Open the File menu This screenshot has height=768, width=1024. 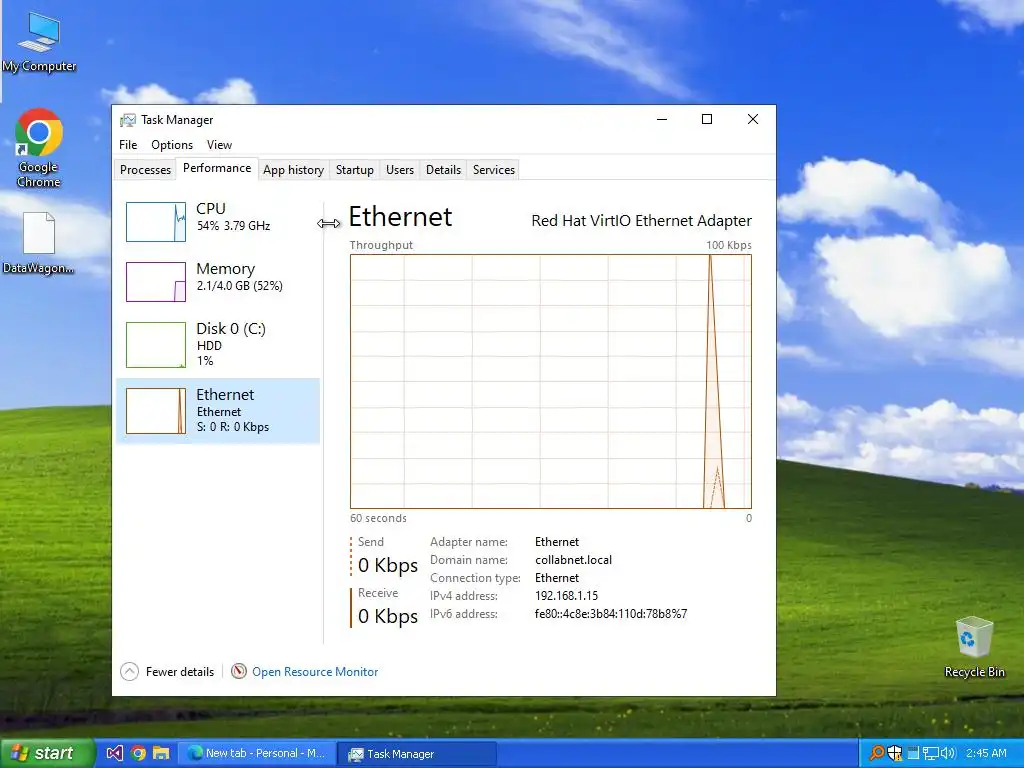coord(128,145)
